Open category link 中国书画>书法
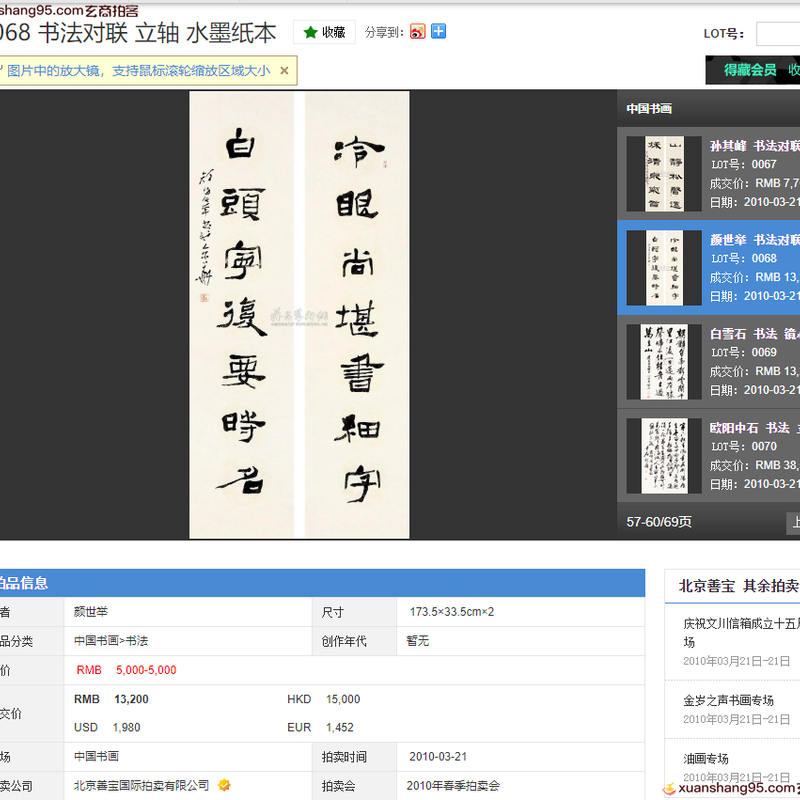800x800 pixels. click(111, 641)
